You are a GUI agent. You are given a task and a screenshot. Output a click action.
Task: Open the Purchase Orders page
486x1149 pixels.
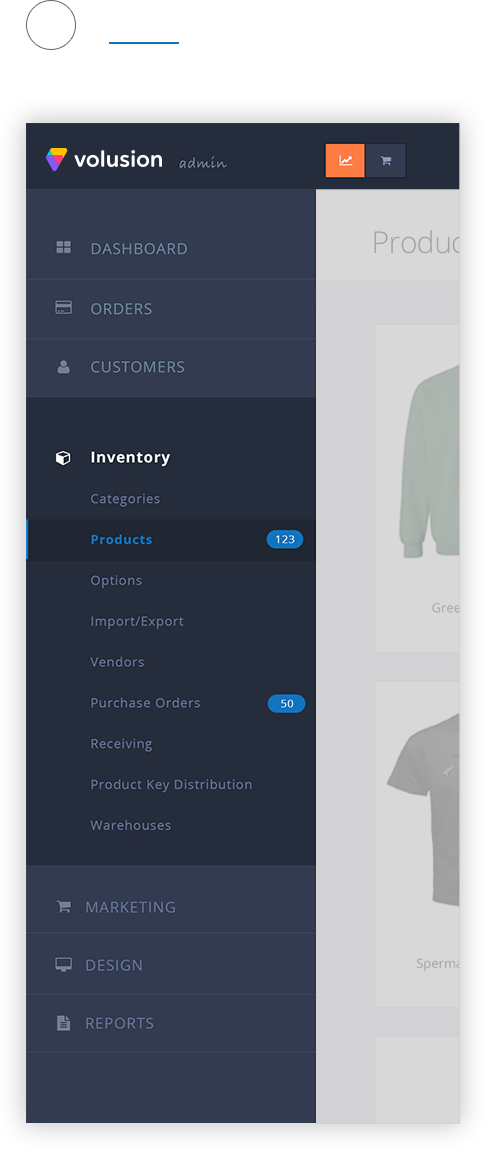145,703
